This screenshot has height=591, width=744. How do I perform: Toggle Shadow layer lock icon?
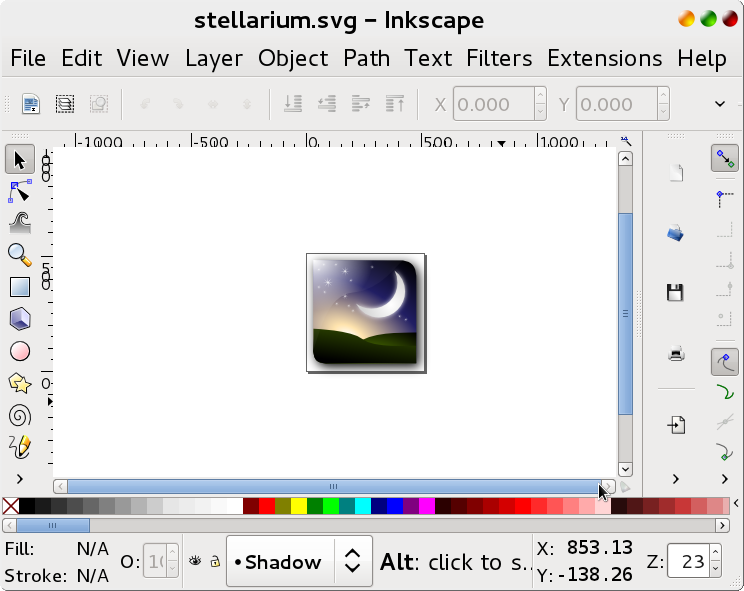point(215,562)
